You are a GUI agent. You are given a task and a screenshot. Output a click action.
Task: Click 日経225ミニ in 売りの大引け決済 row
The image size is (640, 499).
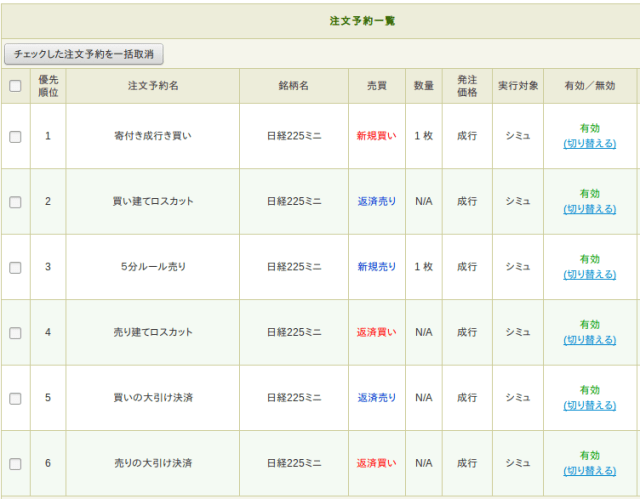[x=294, y=463]
